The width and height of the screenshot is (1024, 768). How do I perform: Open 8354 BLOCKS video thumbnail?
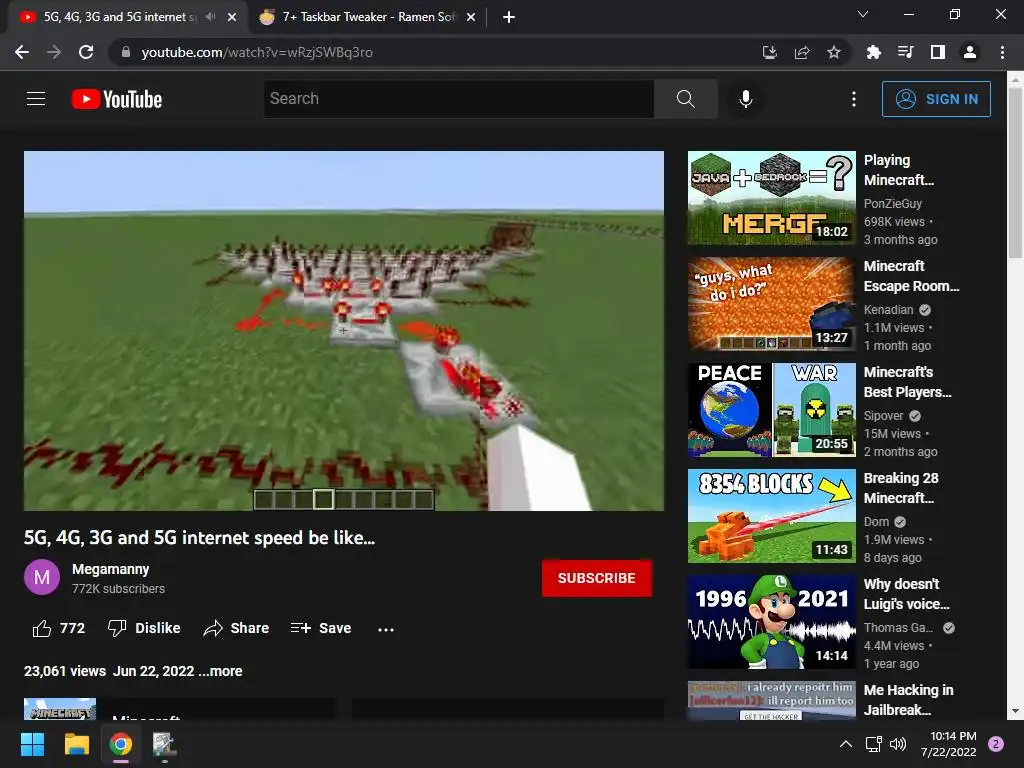click(771, 516)
